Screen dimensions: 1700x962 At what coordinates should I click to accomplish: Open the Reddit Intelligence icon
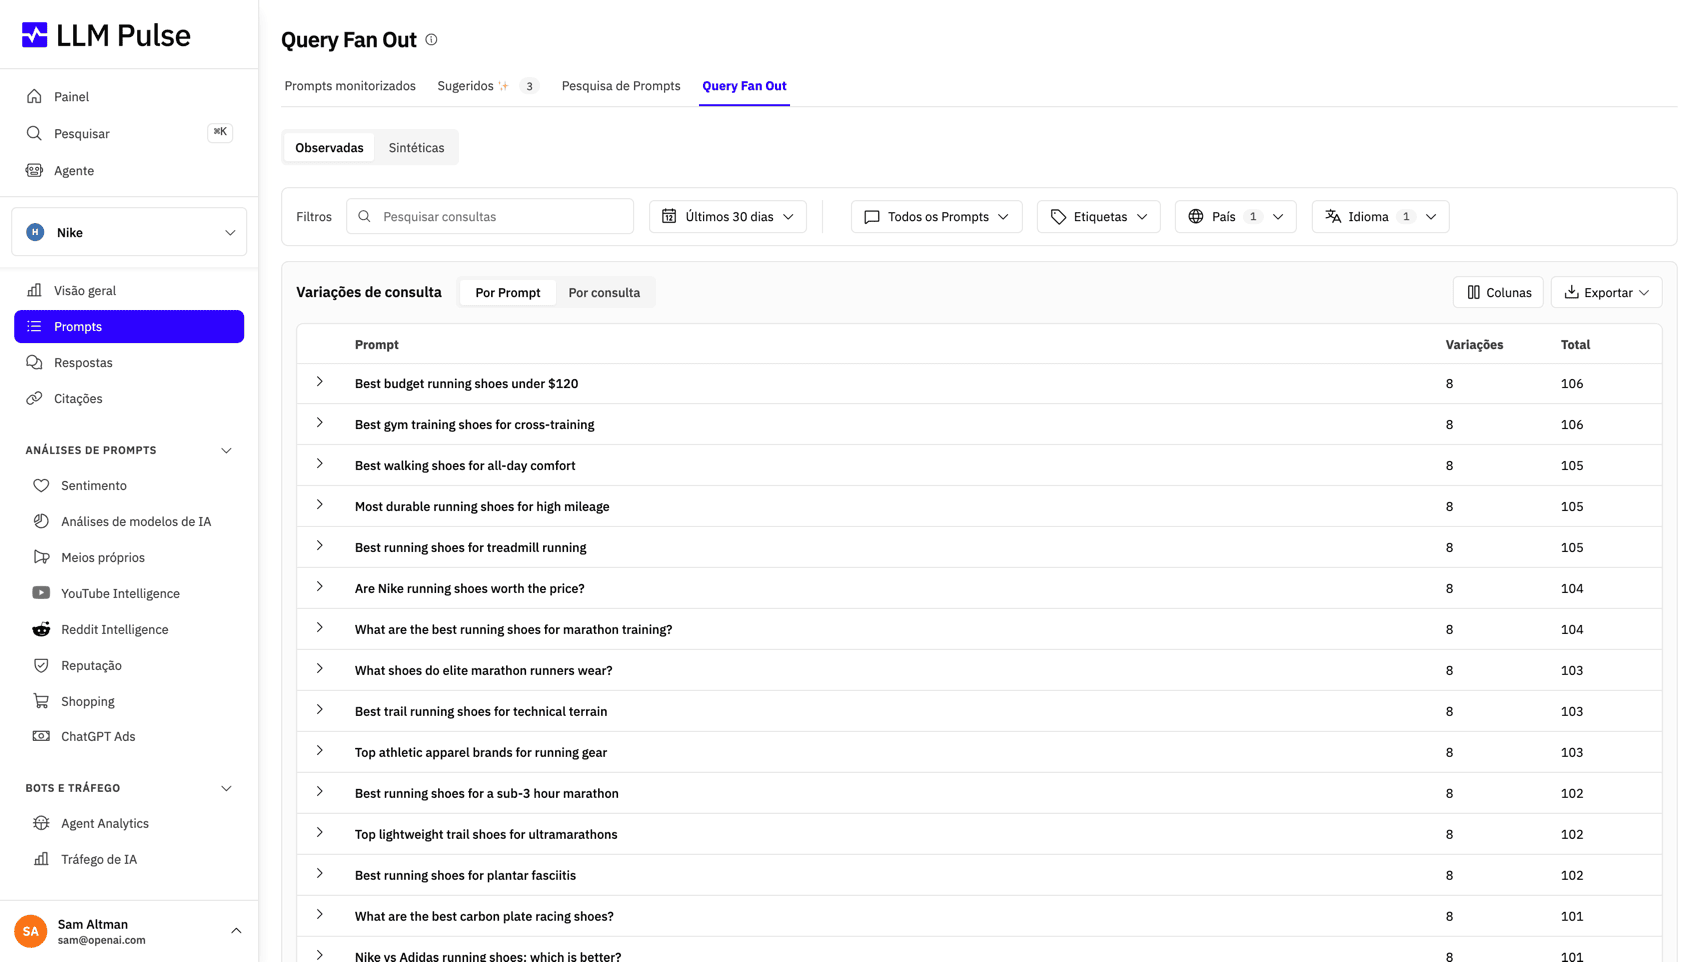click(41, 630)
